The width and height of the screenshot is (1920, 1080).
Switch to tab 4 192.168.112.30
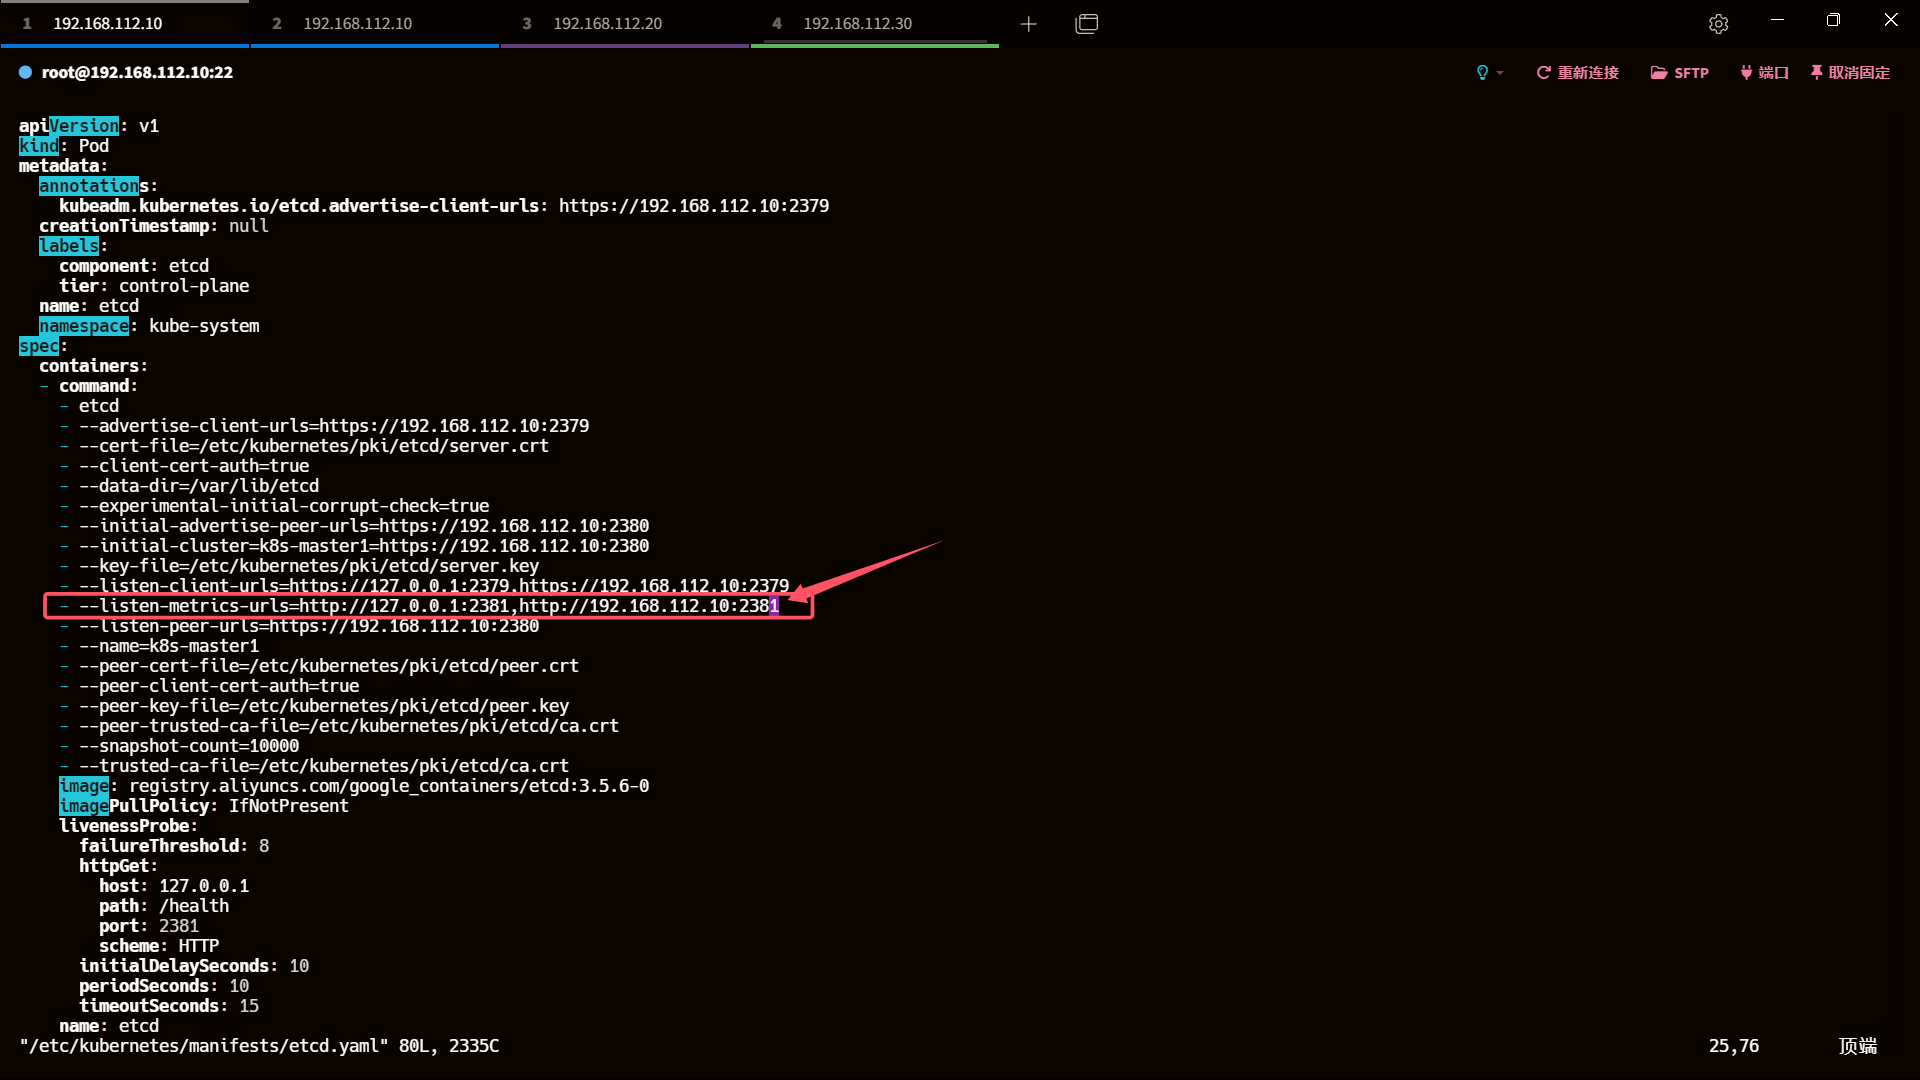(x=857, y=24)
